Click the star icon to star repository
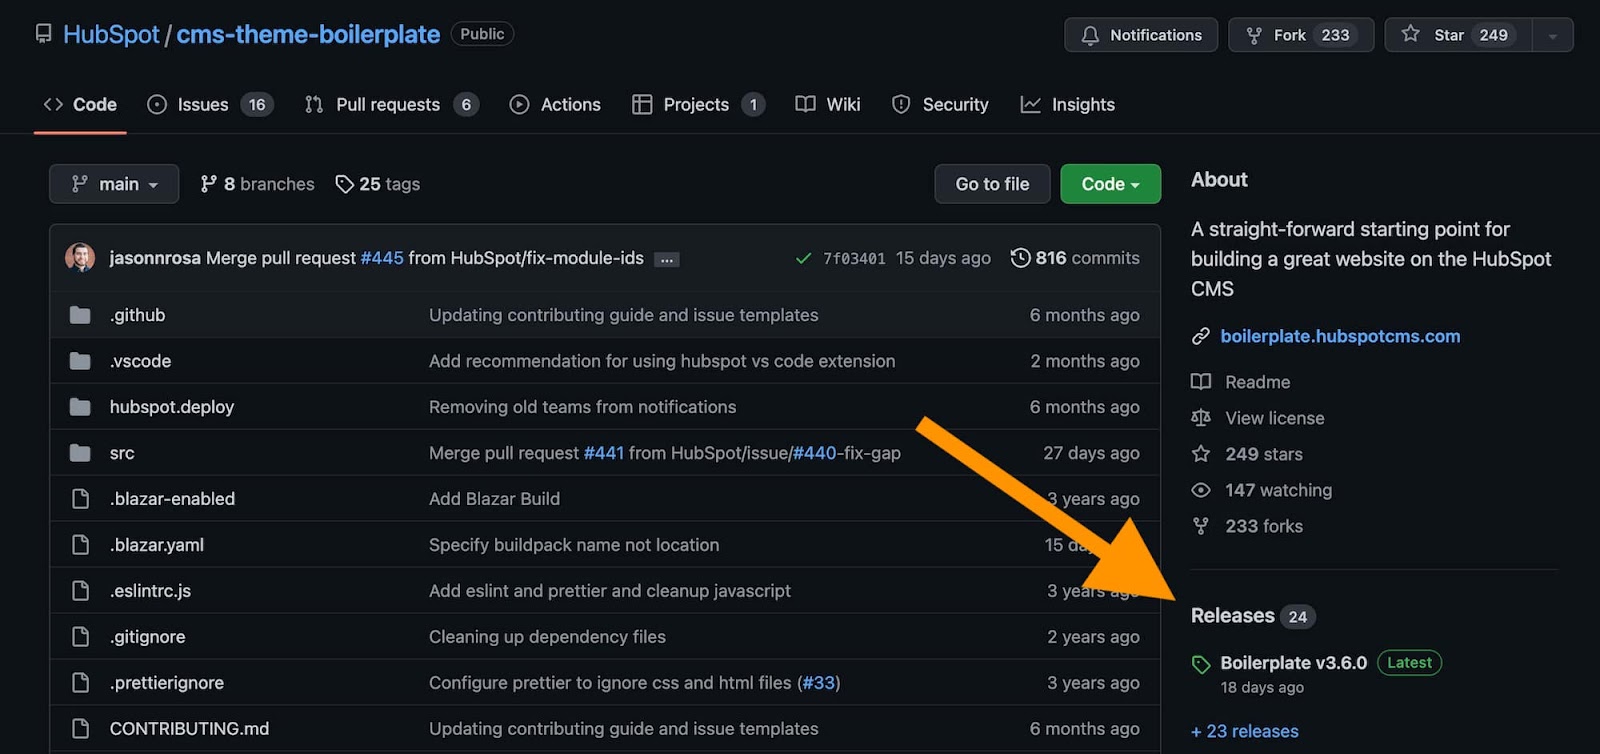Screen dimensions: 1600x754 click(x=1410, y=34)
